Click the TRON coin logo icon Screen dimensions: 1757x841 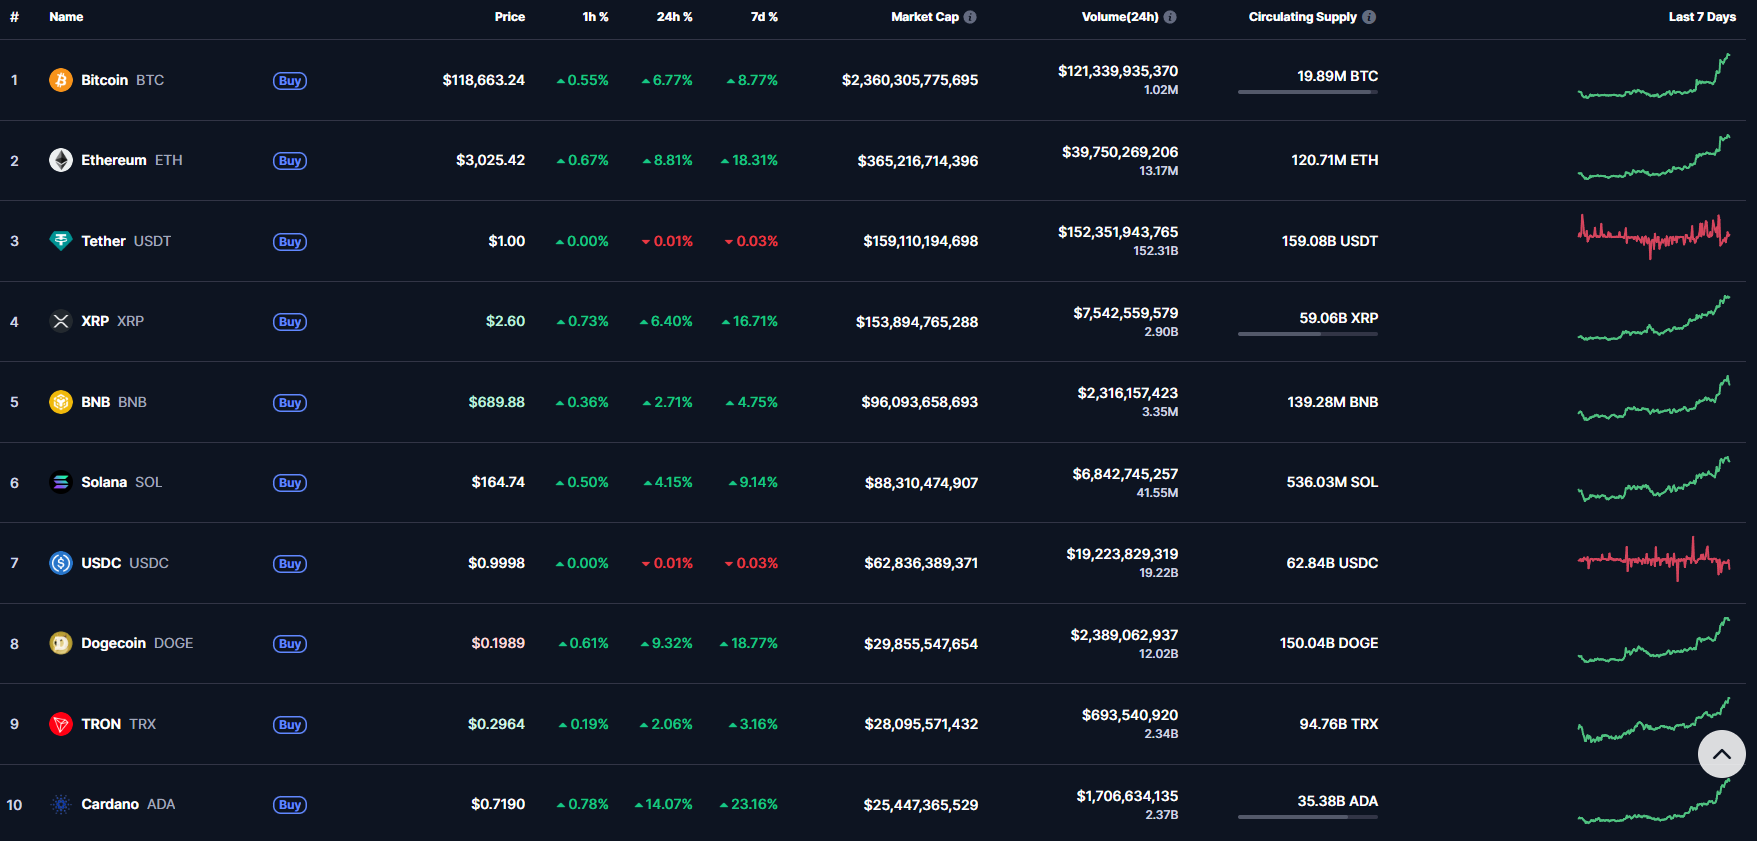tap(61, 724)
